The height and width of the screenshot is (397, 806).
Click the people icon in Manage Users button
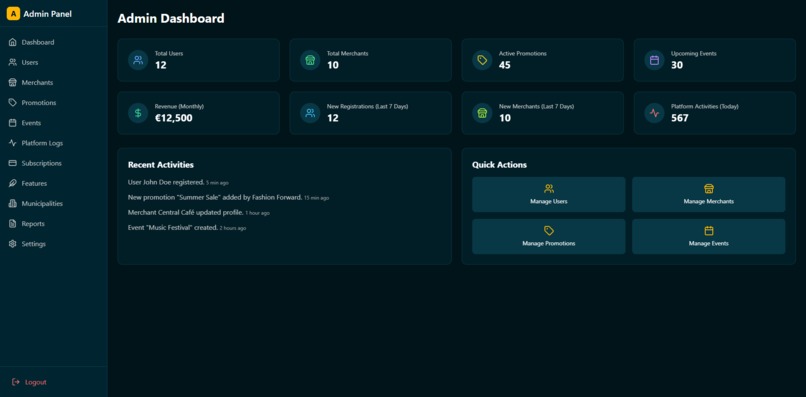click(x=549, y=189)
